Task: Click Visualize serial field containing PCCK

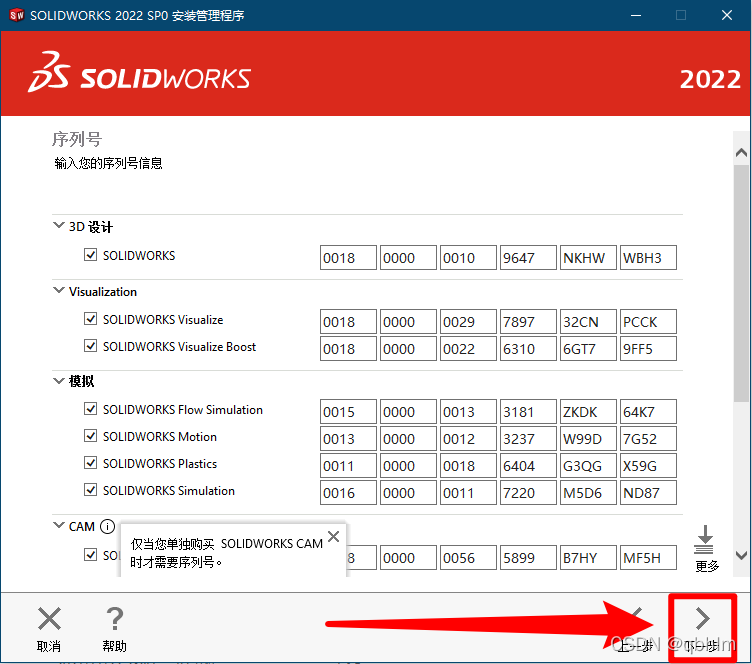Action: point(648,322)
